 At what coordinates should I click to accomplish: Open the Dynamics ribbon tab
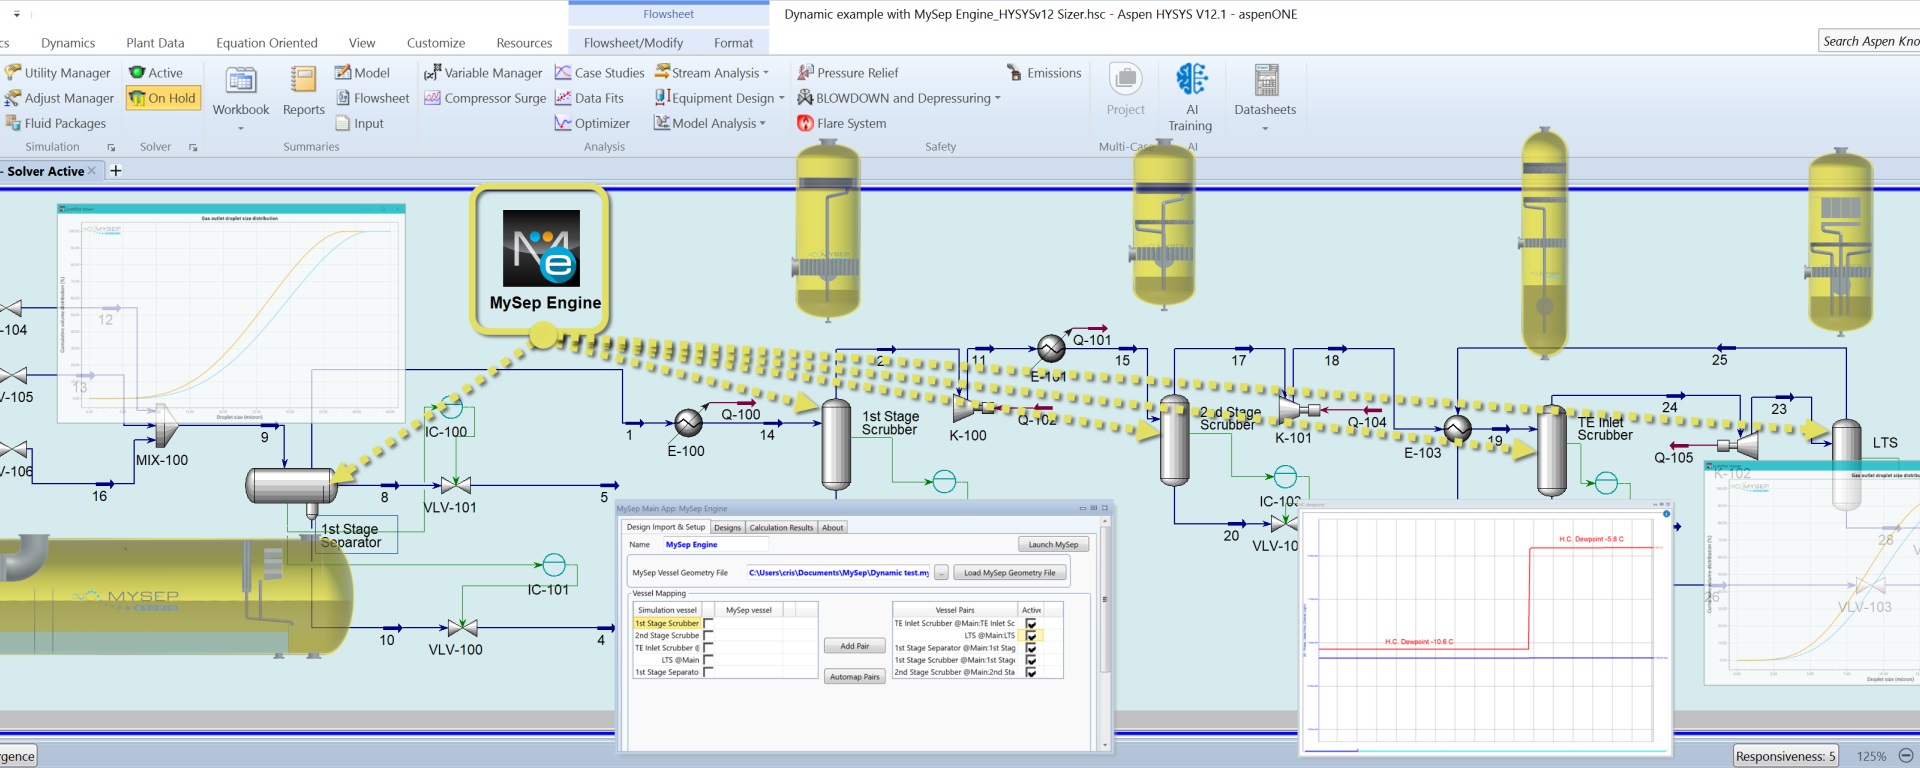coord(68,43)
